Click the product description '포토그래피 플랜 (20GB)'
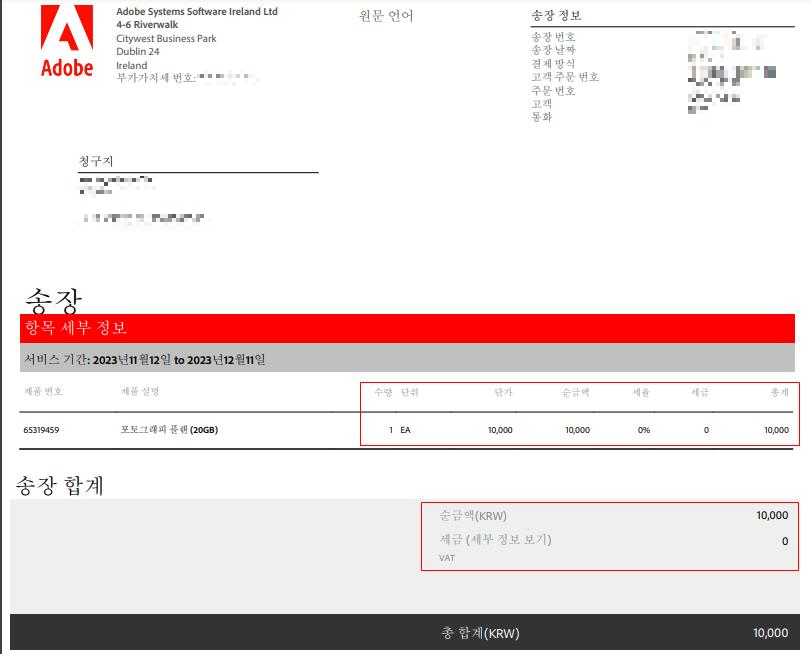 (x=169, y=430)
